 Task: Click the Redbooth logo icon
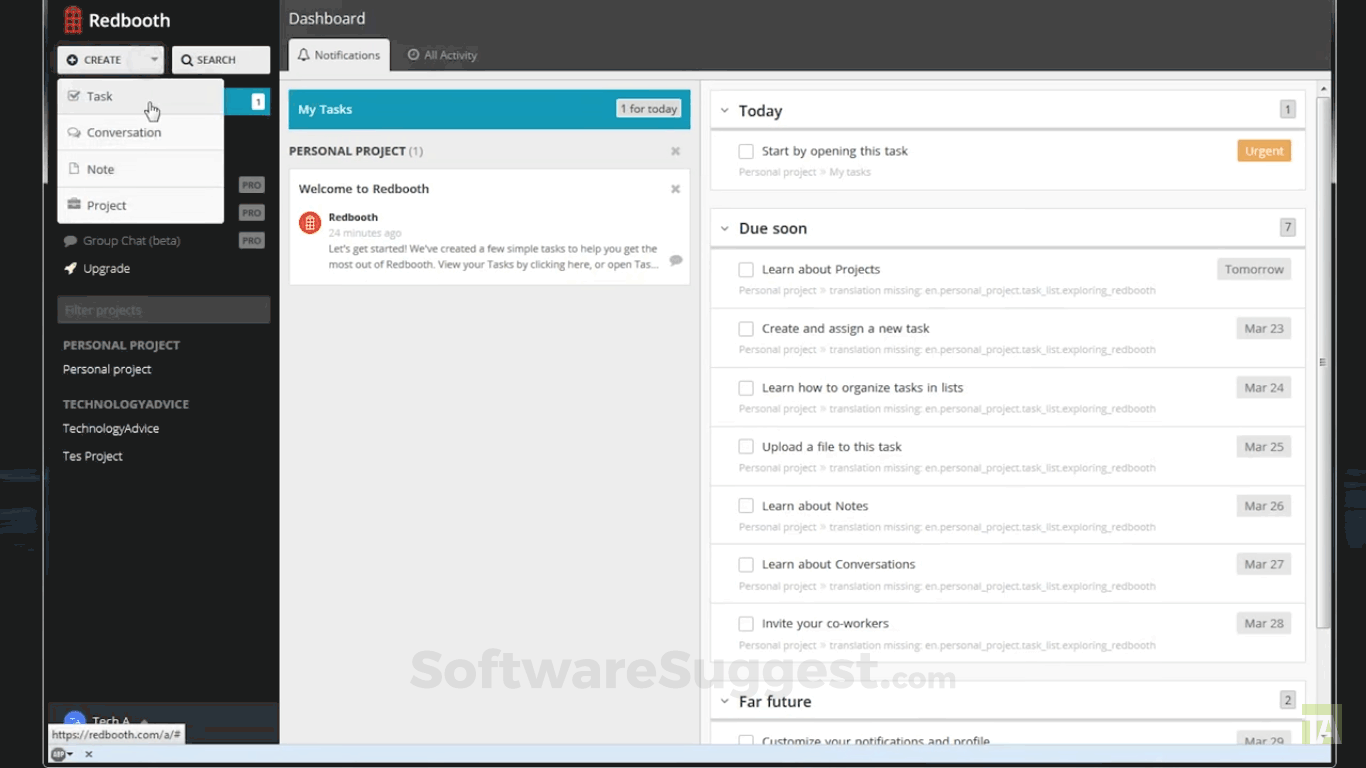click(73, 20)
